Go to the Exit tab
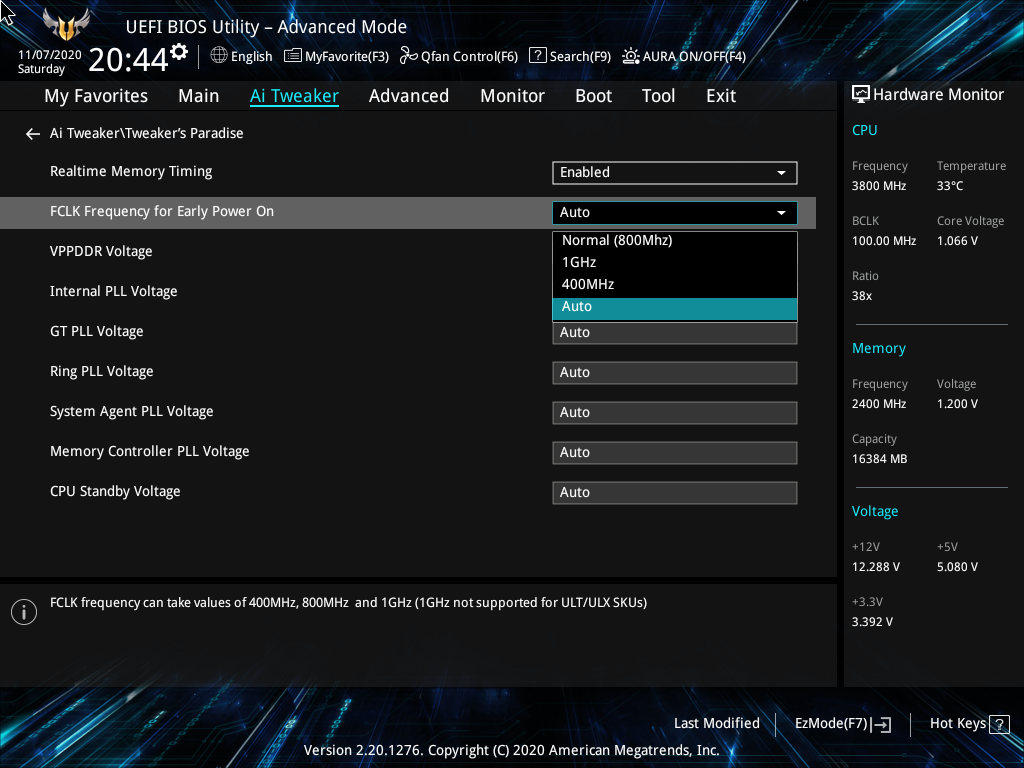This screenshot has height=768, width=1024. tap(721, 96)
